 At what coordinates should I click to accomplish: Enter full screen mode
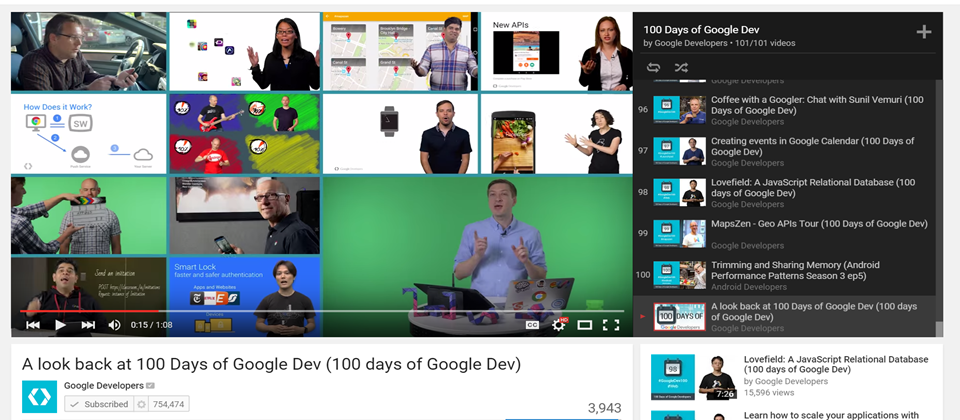[611, 325]
